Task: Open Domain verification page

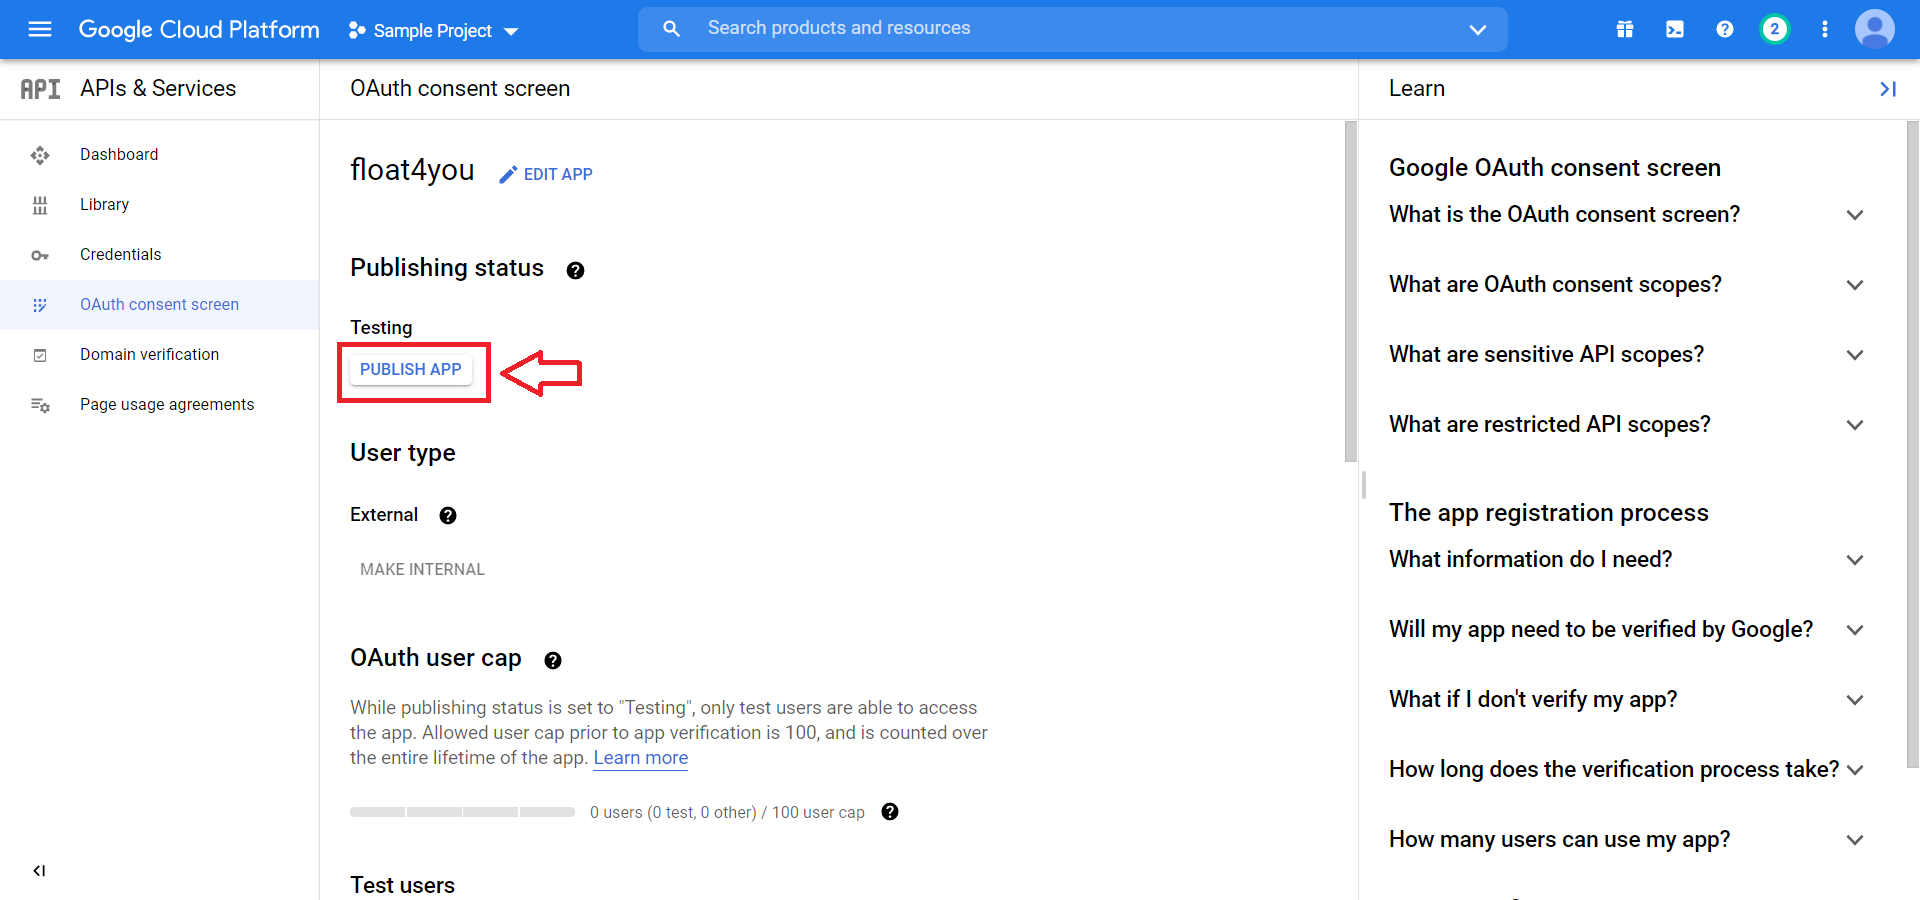Action: point(149,354)
